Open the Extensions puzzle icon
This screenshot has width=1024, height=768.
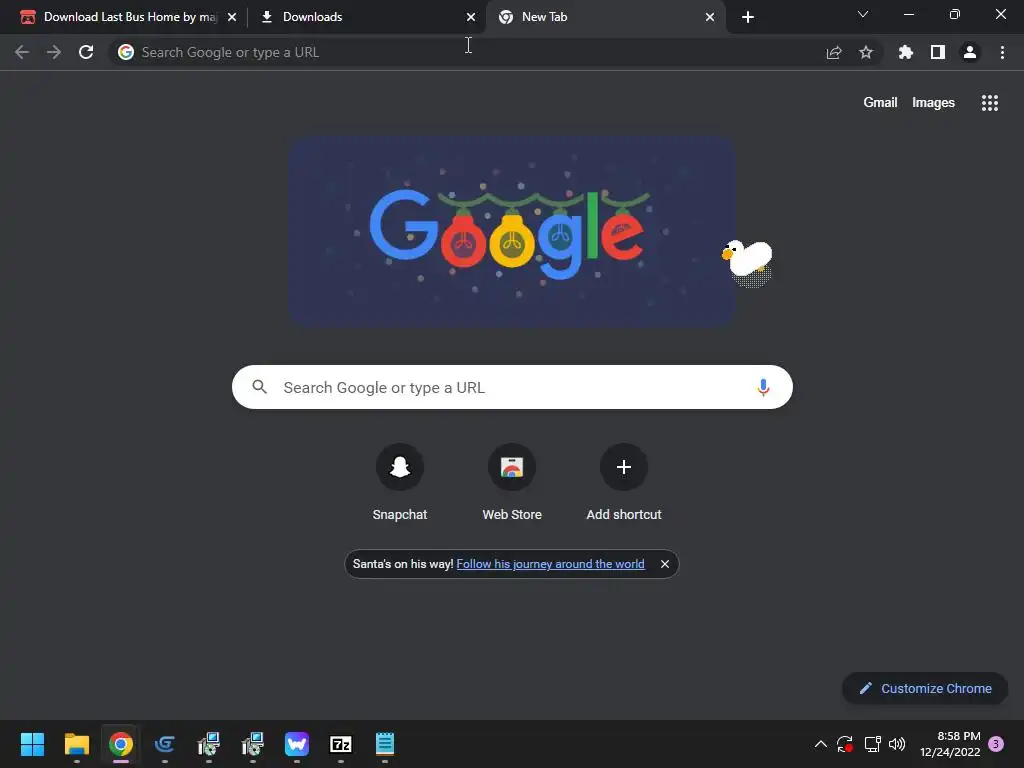(x=906, y=52)
